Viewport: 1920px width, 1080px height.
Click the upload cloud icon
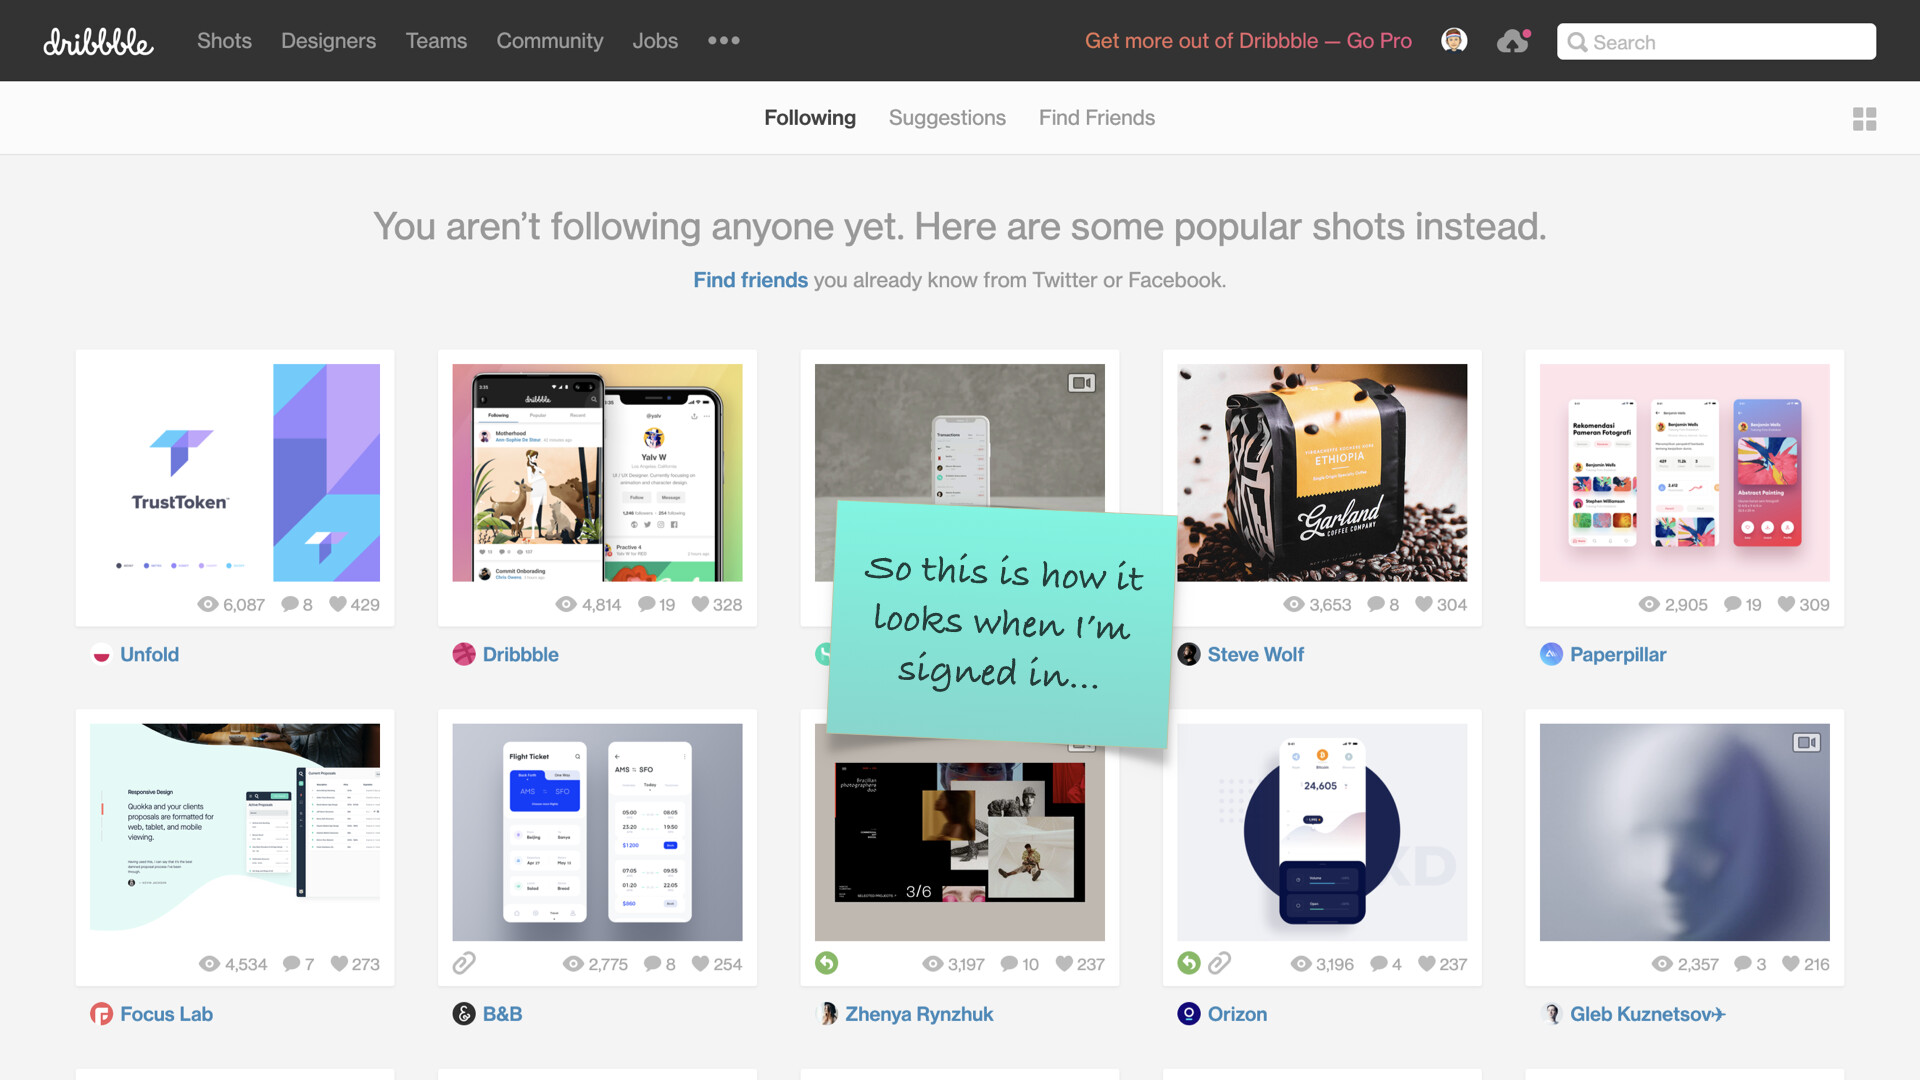click(1513, 41)
